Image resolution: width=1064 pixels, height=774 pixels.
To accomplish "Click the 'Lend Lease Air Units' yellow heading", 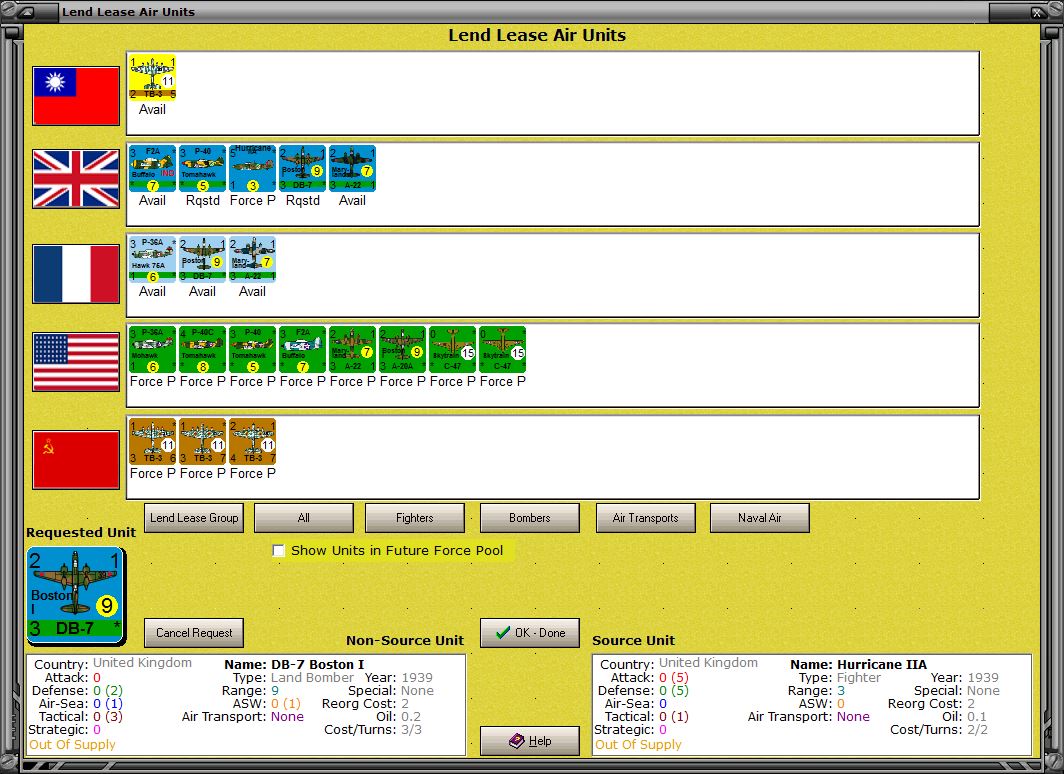I will [537, 35].
